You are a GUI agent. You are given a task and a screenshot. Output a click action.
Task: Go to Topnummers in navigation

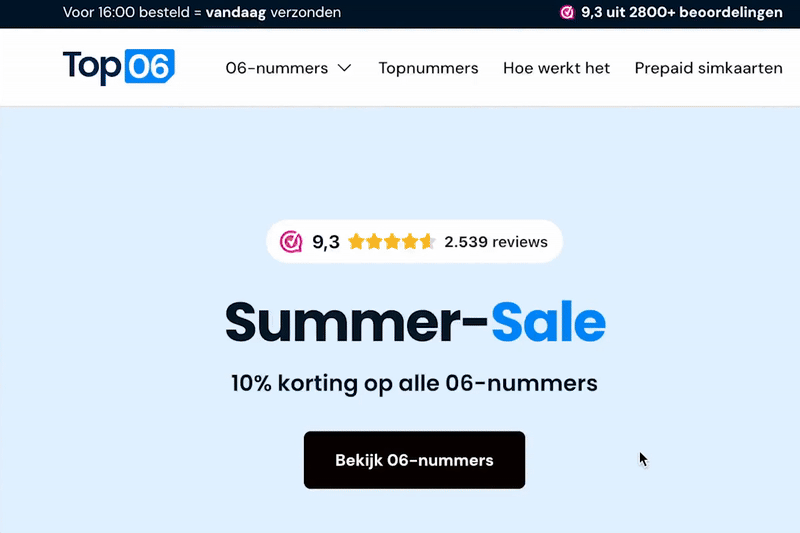(428, 68)
